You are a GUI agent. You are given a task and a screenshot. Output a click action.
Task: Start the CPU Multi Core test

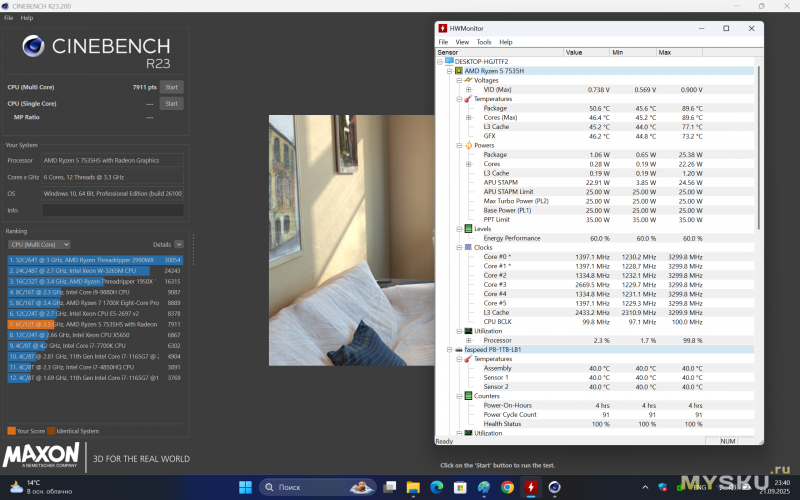click(171, 87)
